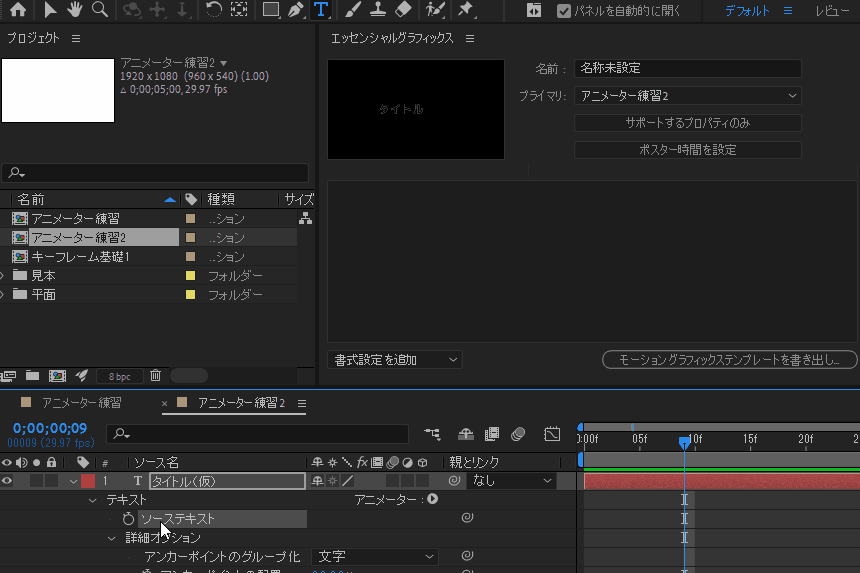Click the new folder icon in Project panel
This screenshot has width=860, height=573.
[x=32, y=376]
